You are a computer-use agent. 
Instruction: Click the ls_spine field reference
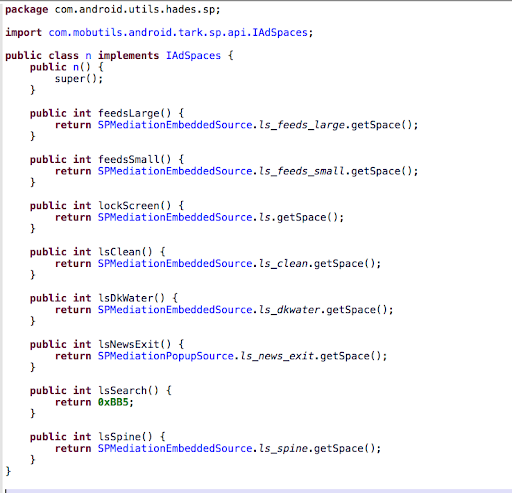284,448
